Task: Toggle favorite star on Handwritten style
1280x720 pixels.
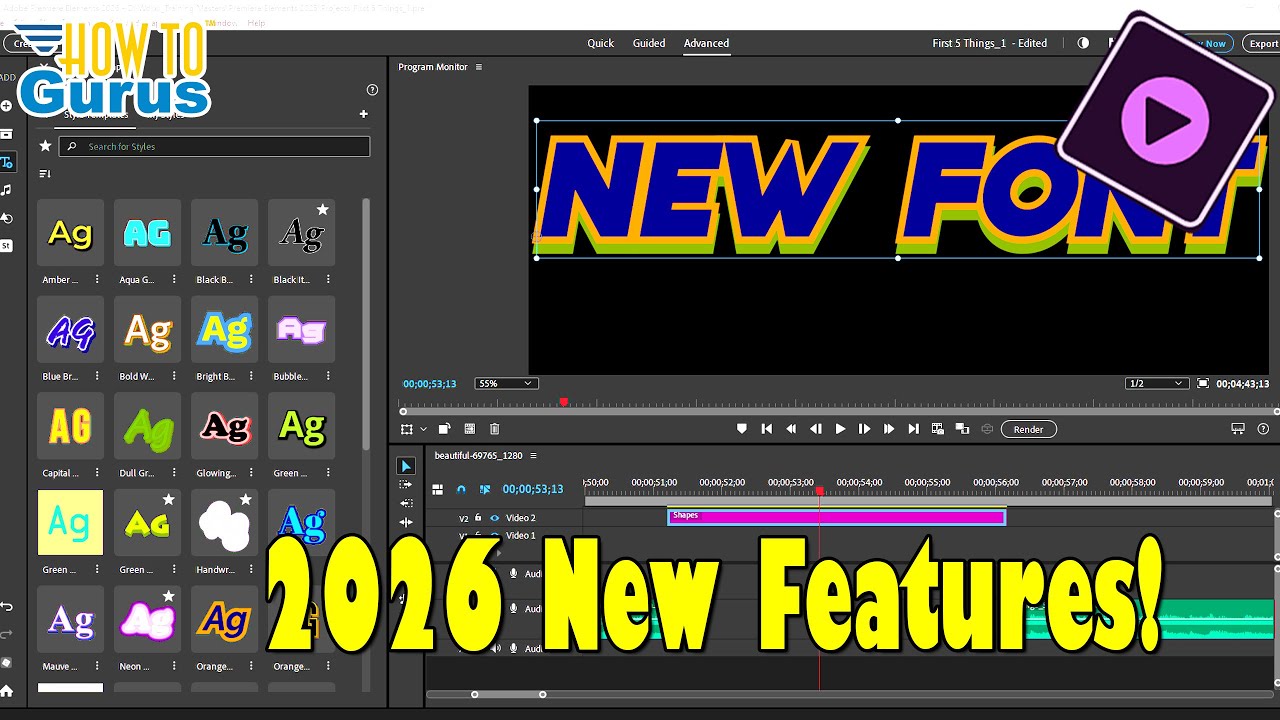Action: (246, 500)
